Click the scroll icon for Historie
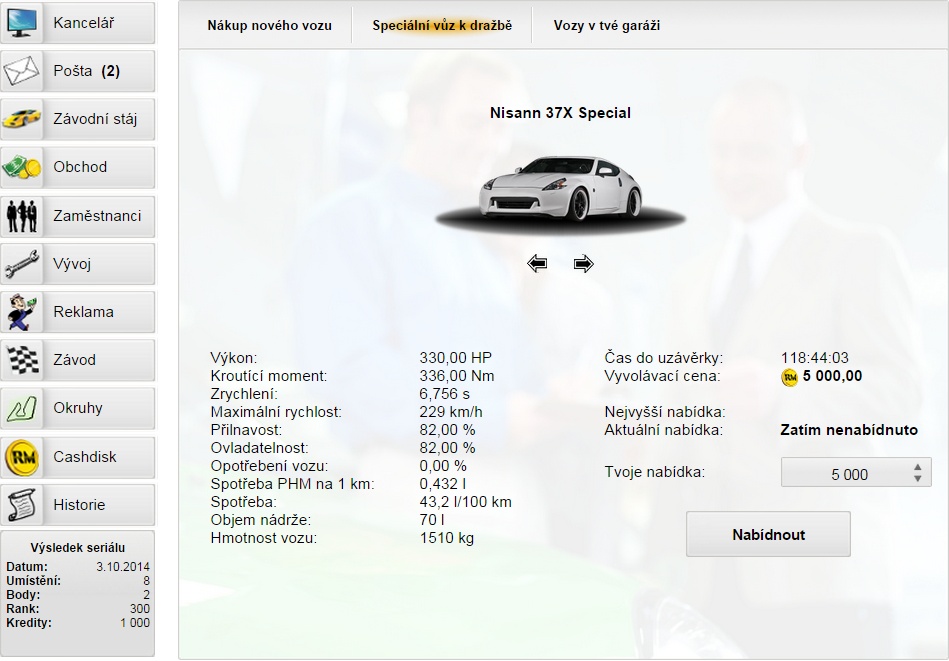 pos(22,505)
